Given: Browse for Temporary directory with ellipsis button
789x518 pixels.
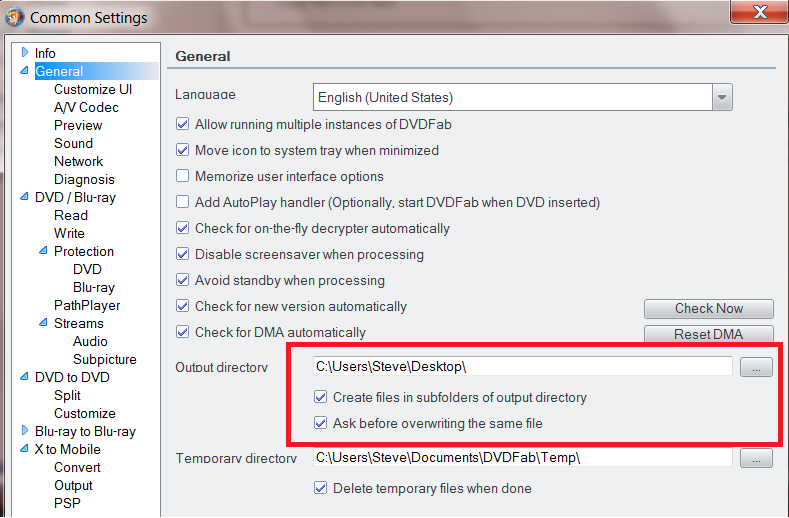Looking at the screenshot, I should coord(756,458).
